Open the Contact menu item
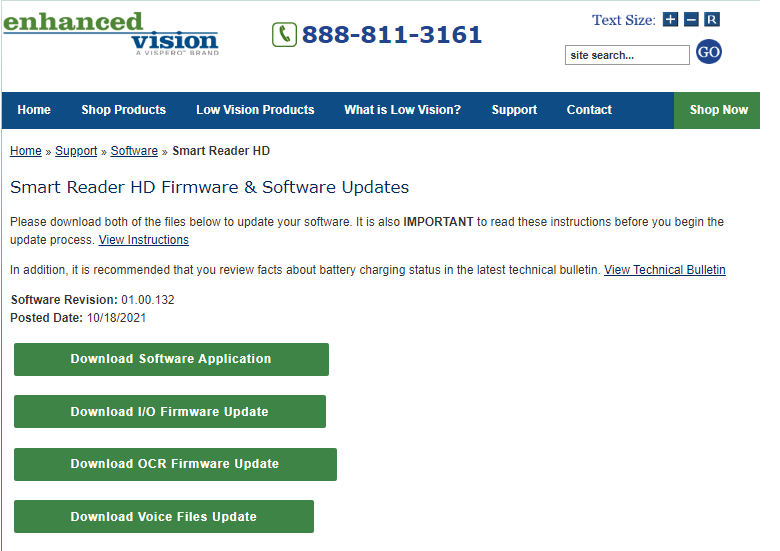Image resolution: width=780 pixels, height=551 pixels. 589,110
